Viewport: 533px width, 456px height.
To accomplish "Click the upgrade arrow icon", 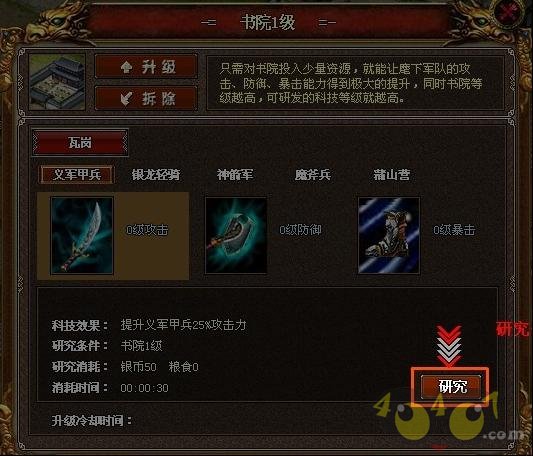I will pos(126,67).
